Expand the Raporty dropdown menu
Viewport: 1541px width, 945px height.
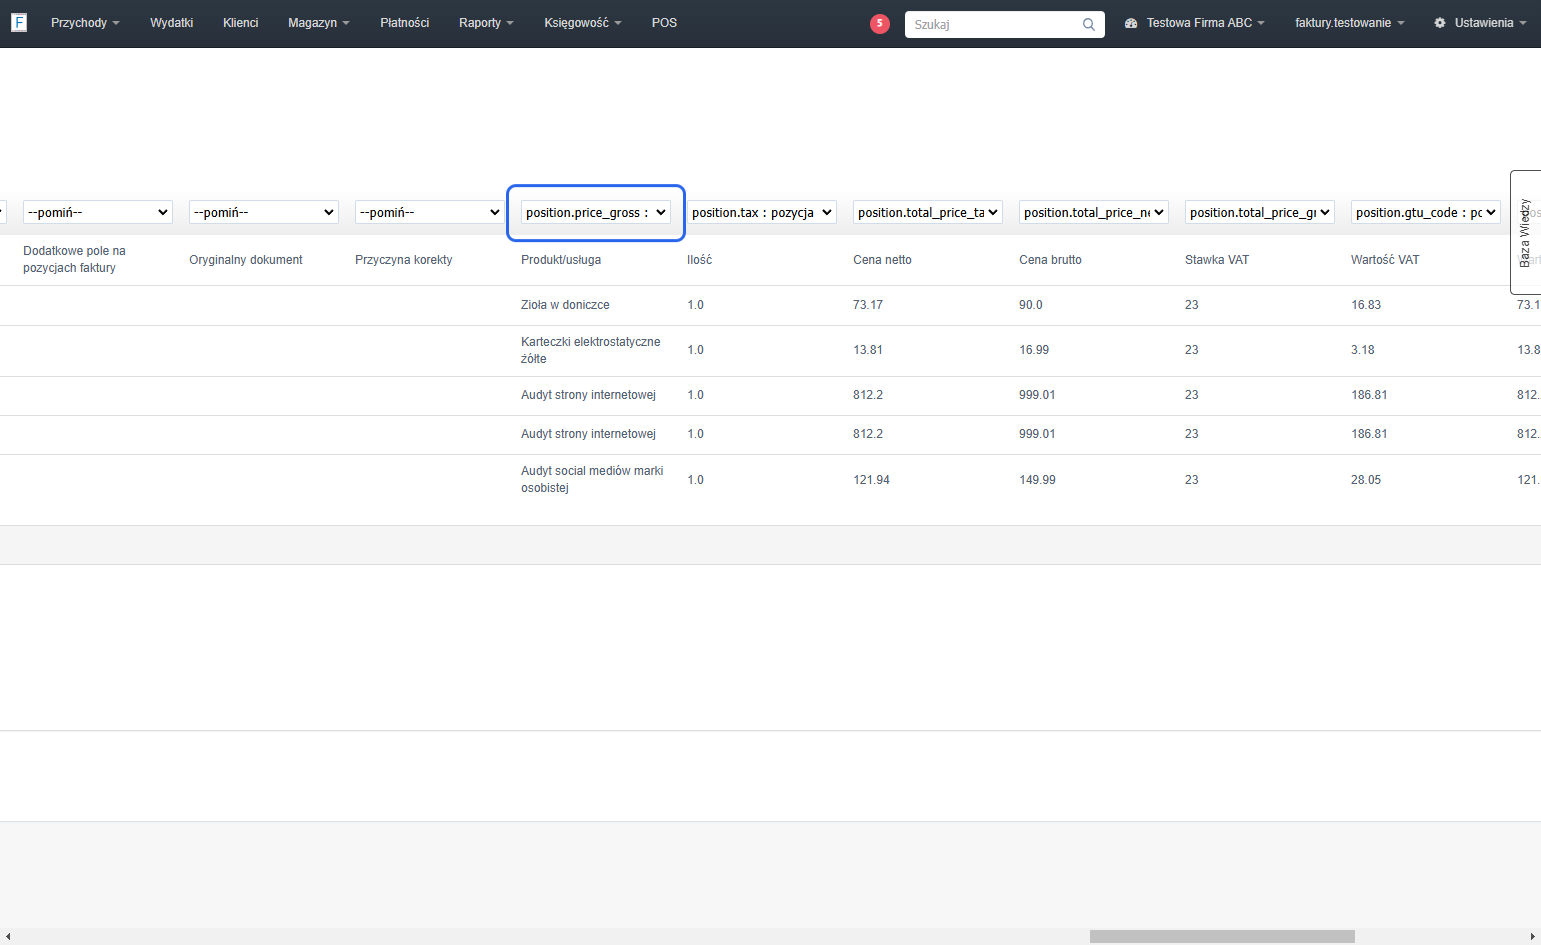[x=486, y=23]
